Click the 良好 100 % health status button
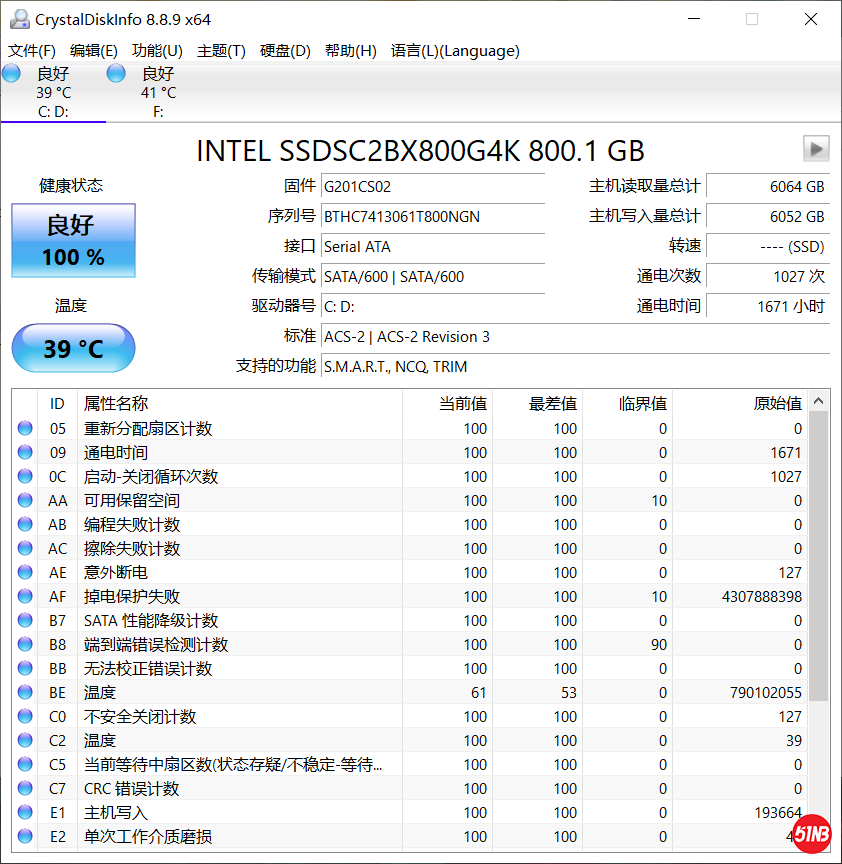This screenshot has height=864, width=842. (x=73, y=240)
